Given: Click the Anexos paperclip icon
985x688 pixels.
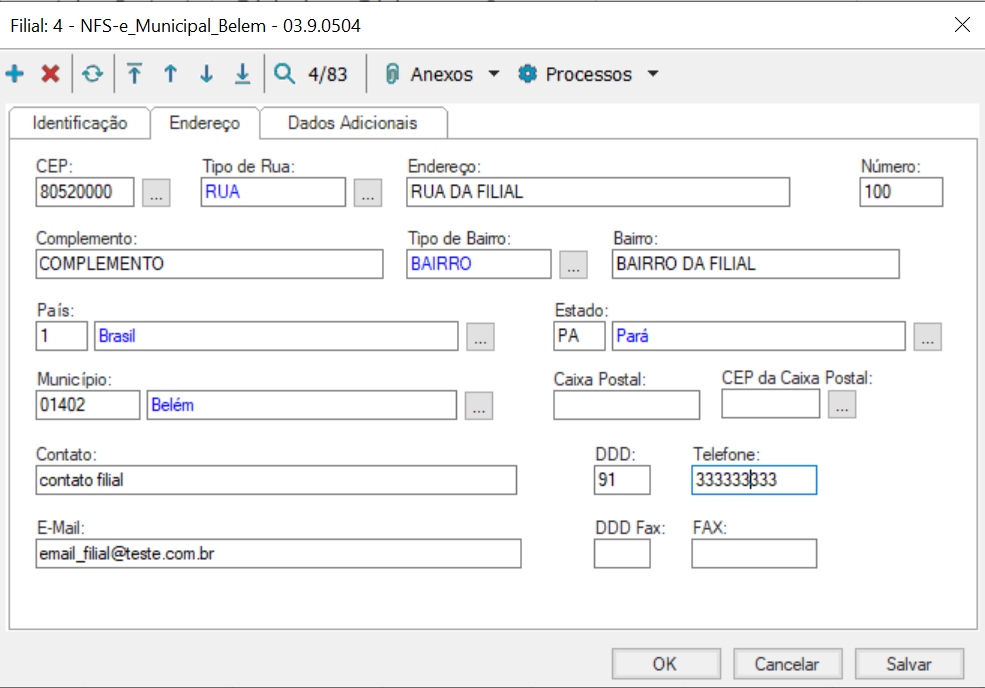Looking at the screenshot, I should [392, 74].
